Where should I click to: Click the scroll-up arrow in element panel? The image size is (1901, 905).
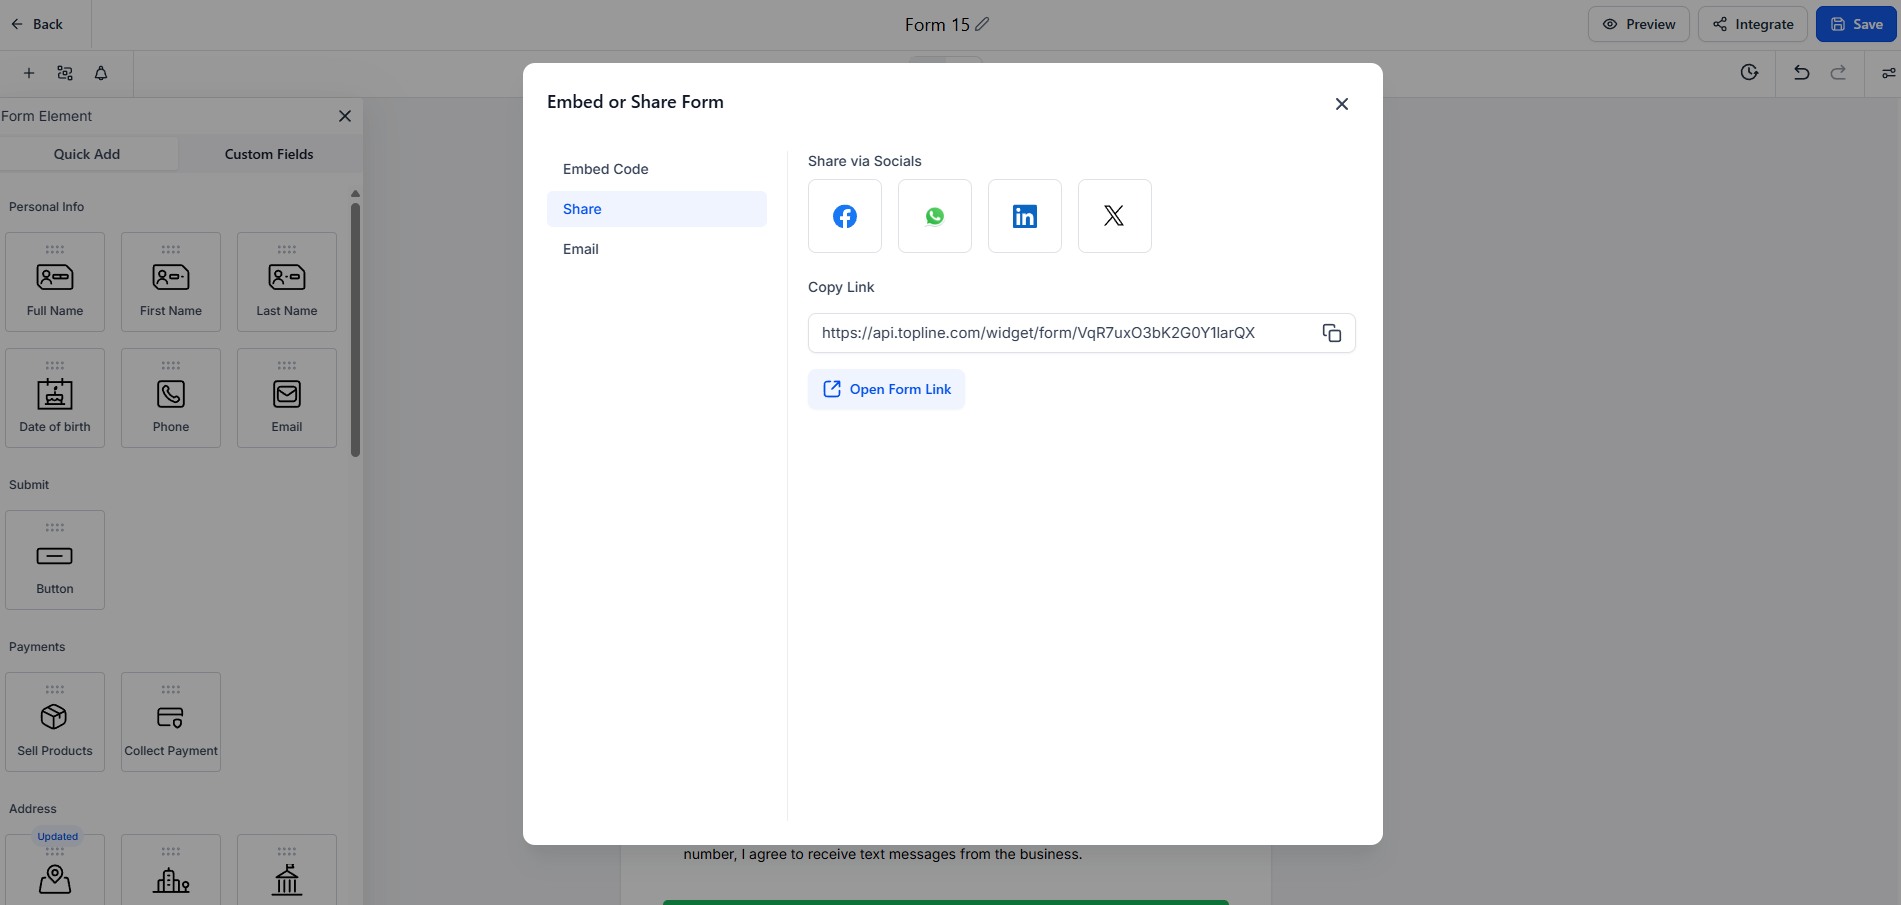355,193
